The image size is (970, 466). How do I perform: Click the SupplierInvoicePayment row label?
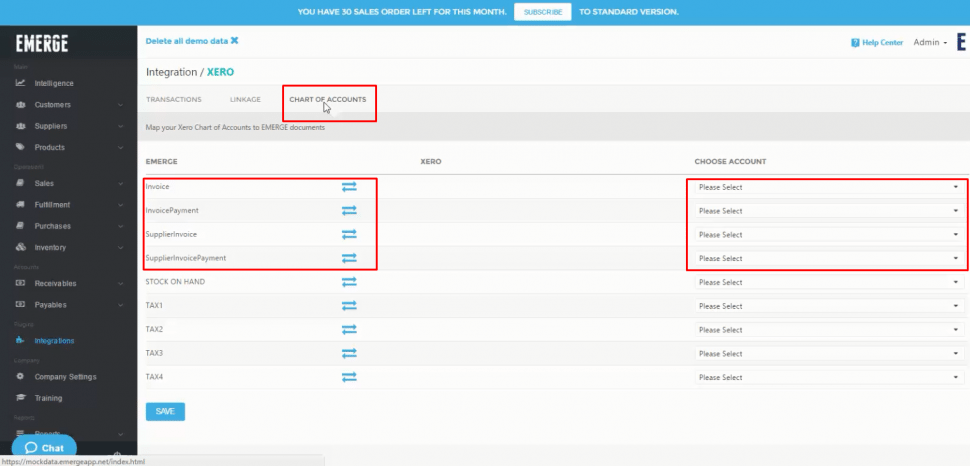pyautogui.click(x=186, y=258)
